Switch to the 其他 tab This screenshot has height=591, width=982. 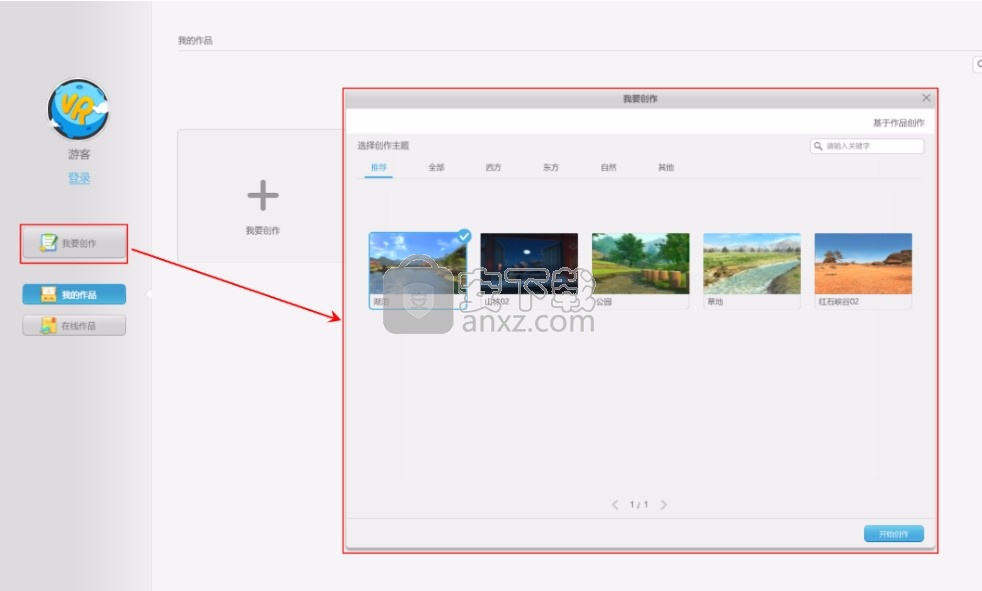tap(666, 167)
